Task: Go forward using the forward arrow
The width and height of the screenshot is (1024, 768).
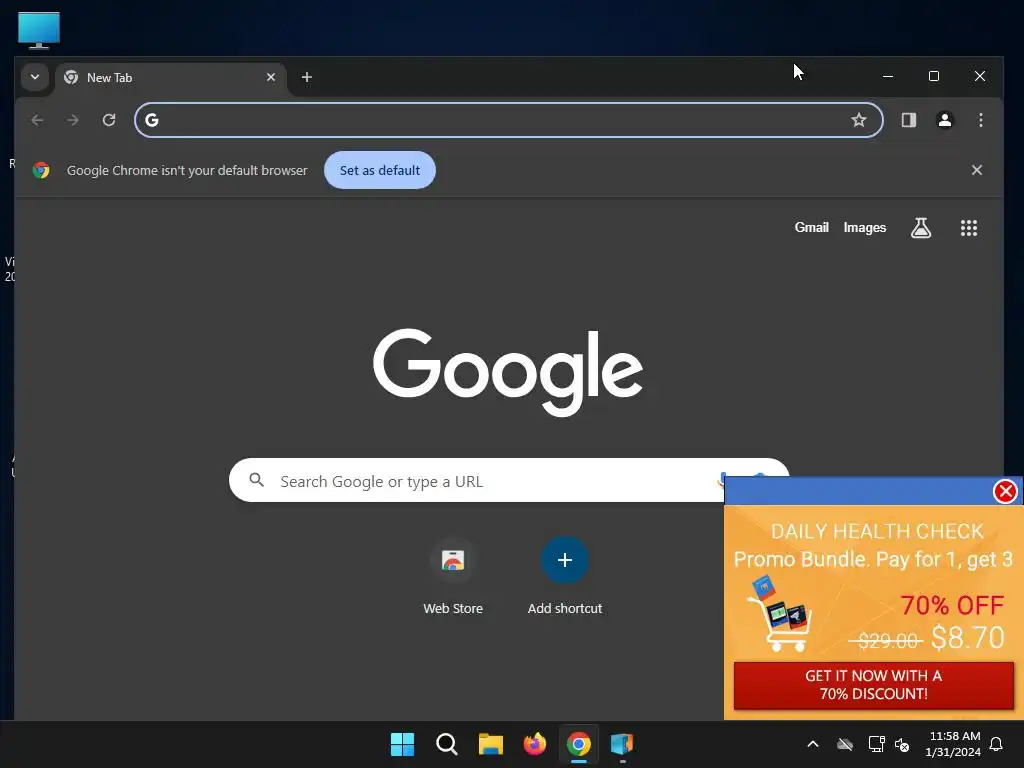Action: (x=73, y=120)
